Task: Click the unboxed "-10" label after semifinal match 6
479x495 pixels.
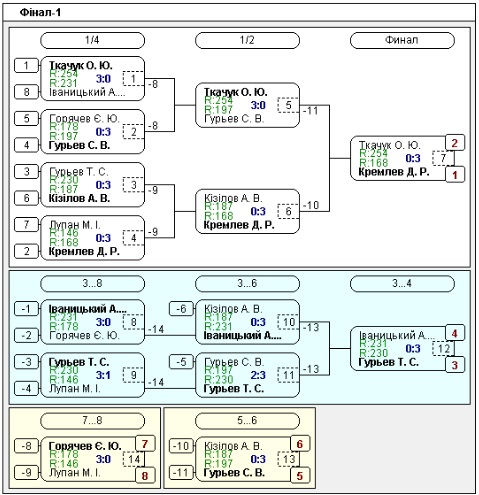Action: [x=311, y=205]
